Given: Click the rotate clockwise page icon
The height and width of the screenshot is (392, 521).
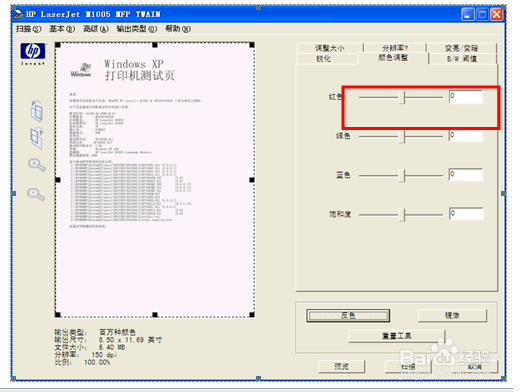Looking at the screenshot, I should [37, 138].
